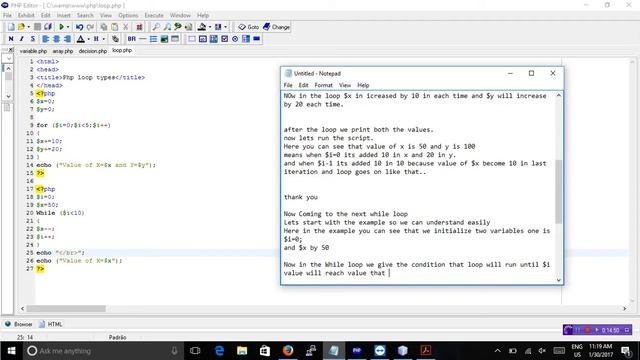Open dropdown arrow next to Open folder icon
The width and height of the screenshot is (640, 360).
click(x=29, y=27)
